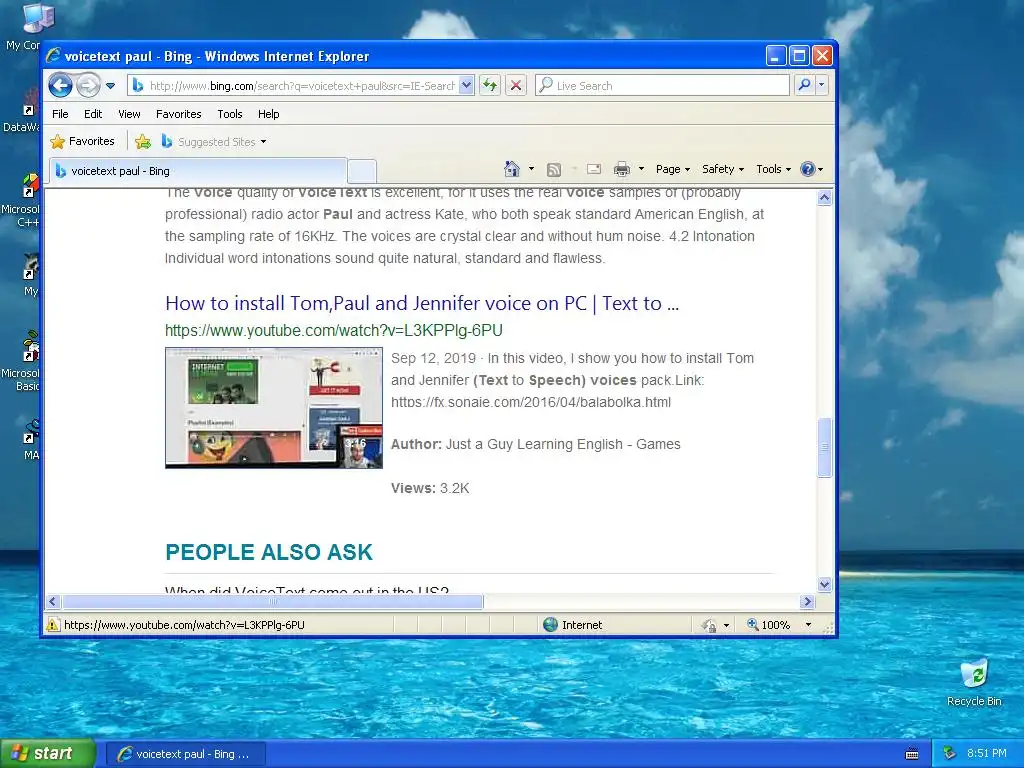Click the Live Search input box
This screenshot has width=1024, height=768.
[x=662, y=86]
